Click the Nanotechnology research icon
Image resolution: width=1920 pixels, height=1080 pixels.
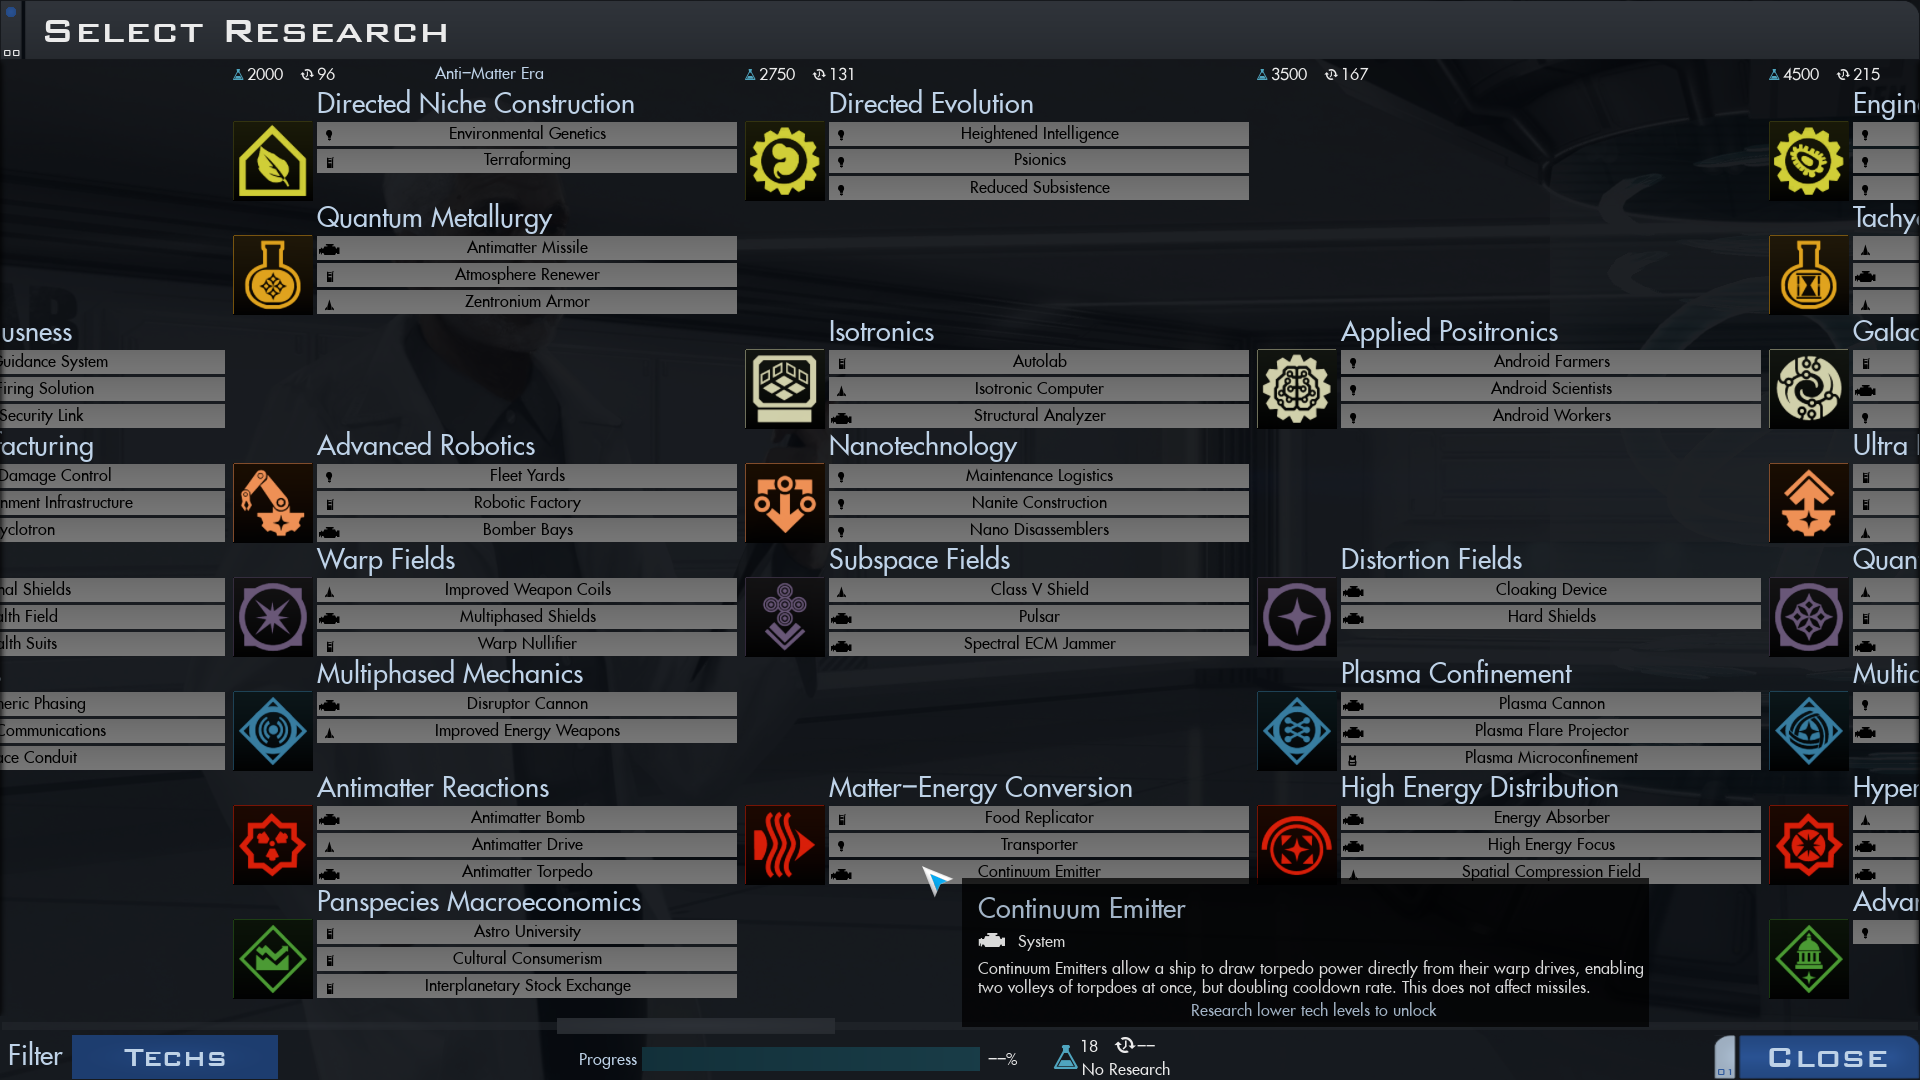tap(785, 503)
